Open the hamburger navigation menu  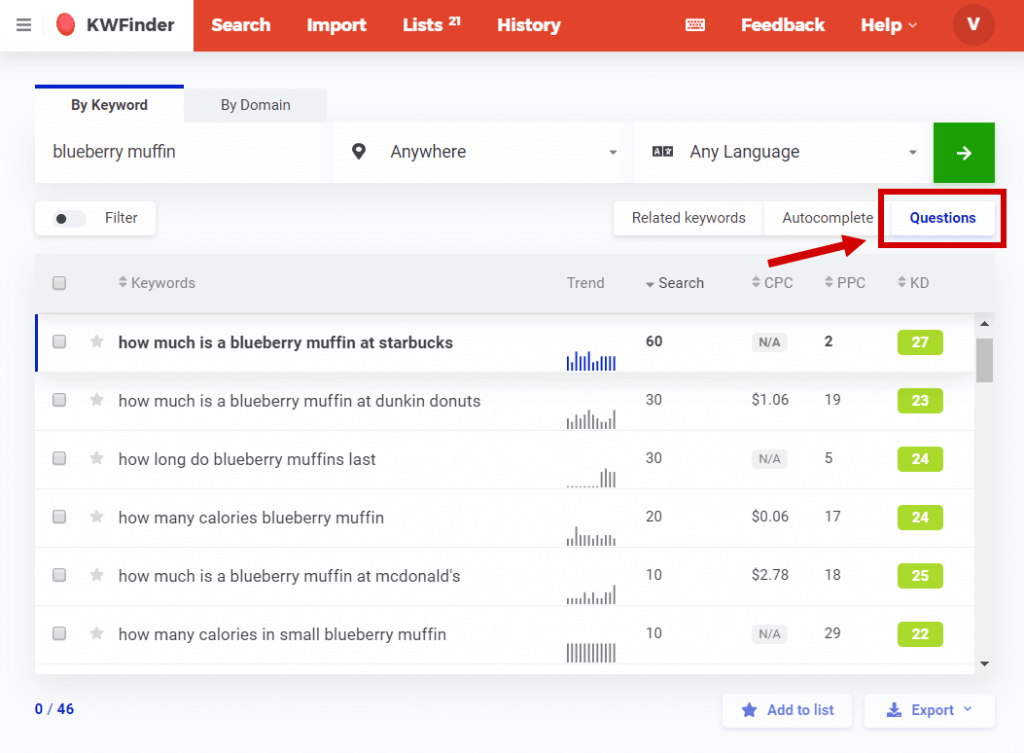[x=24, y=25]
